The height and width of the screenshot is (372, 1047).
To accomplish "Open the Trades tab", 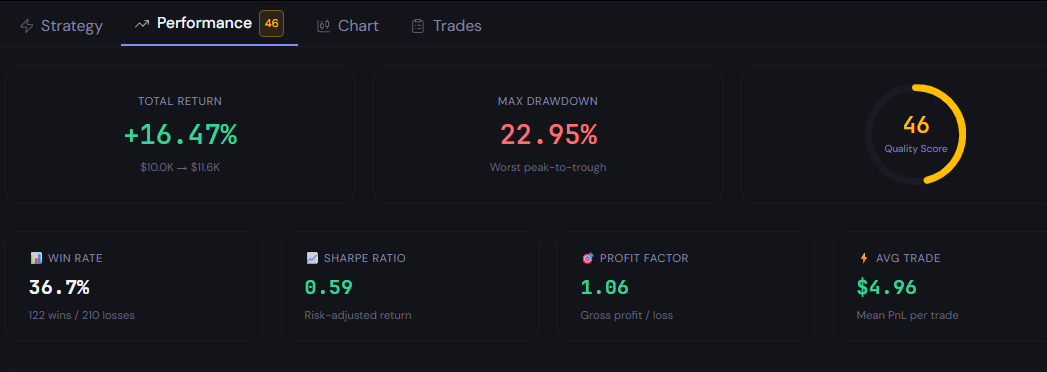I will point(447,26).
